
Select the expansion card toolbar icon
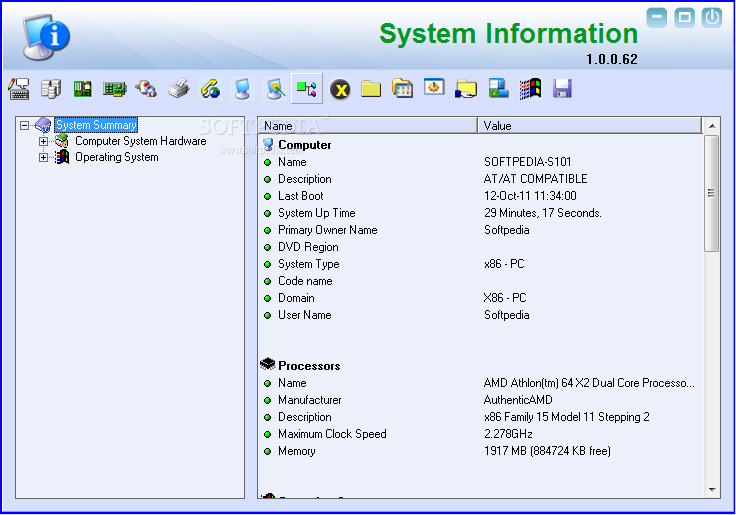[115, 89]
